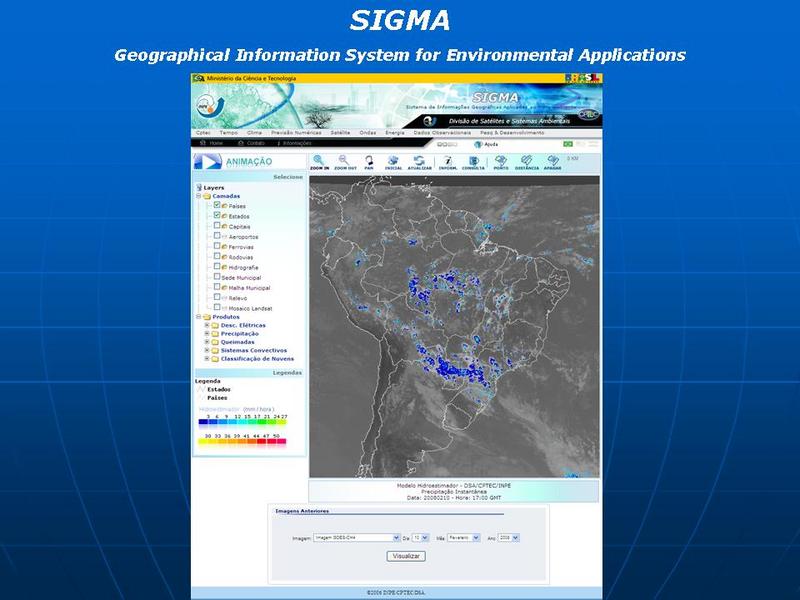800x600 pixels.
Task: Enable the Malha Municipal layer checkbox
Action: (217, 286)
